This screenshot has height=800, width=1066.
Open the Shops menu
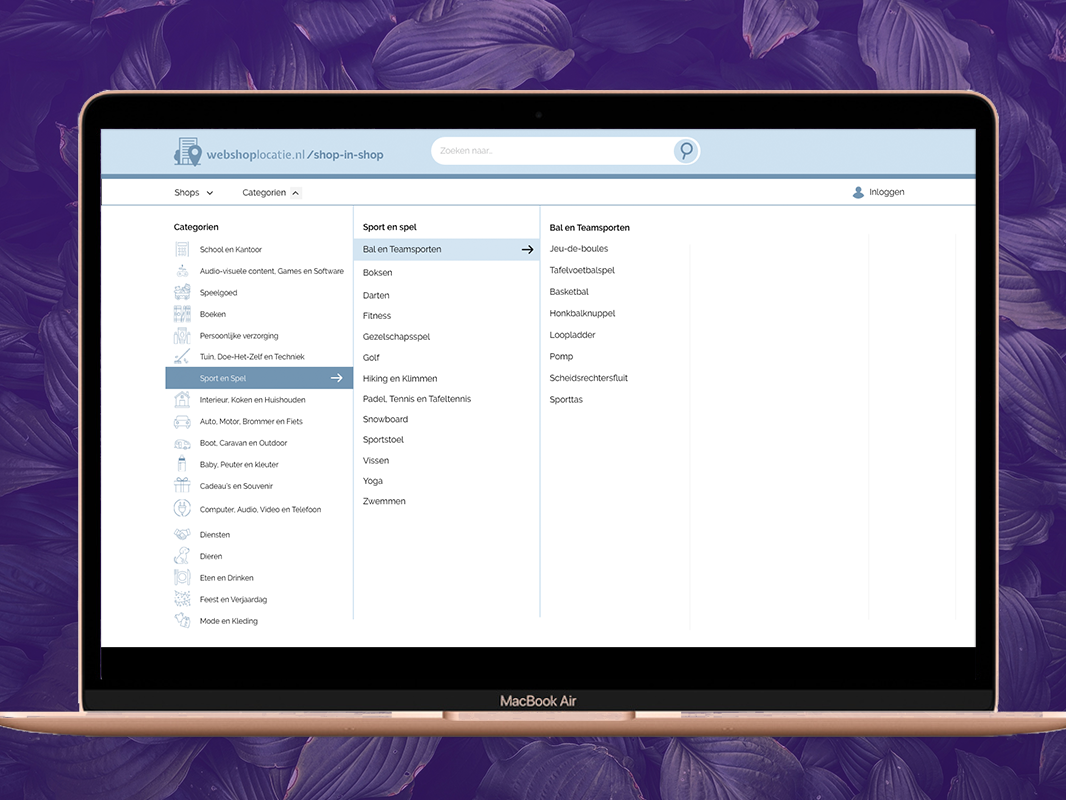click(186, 192)
